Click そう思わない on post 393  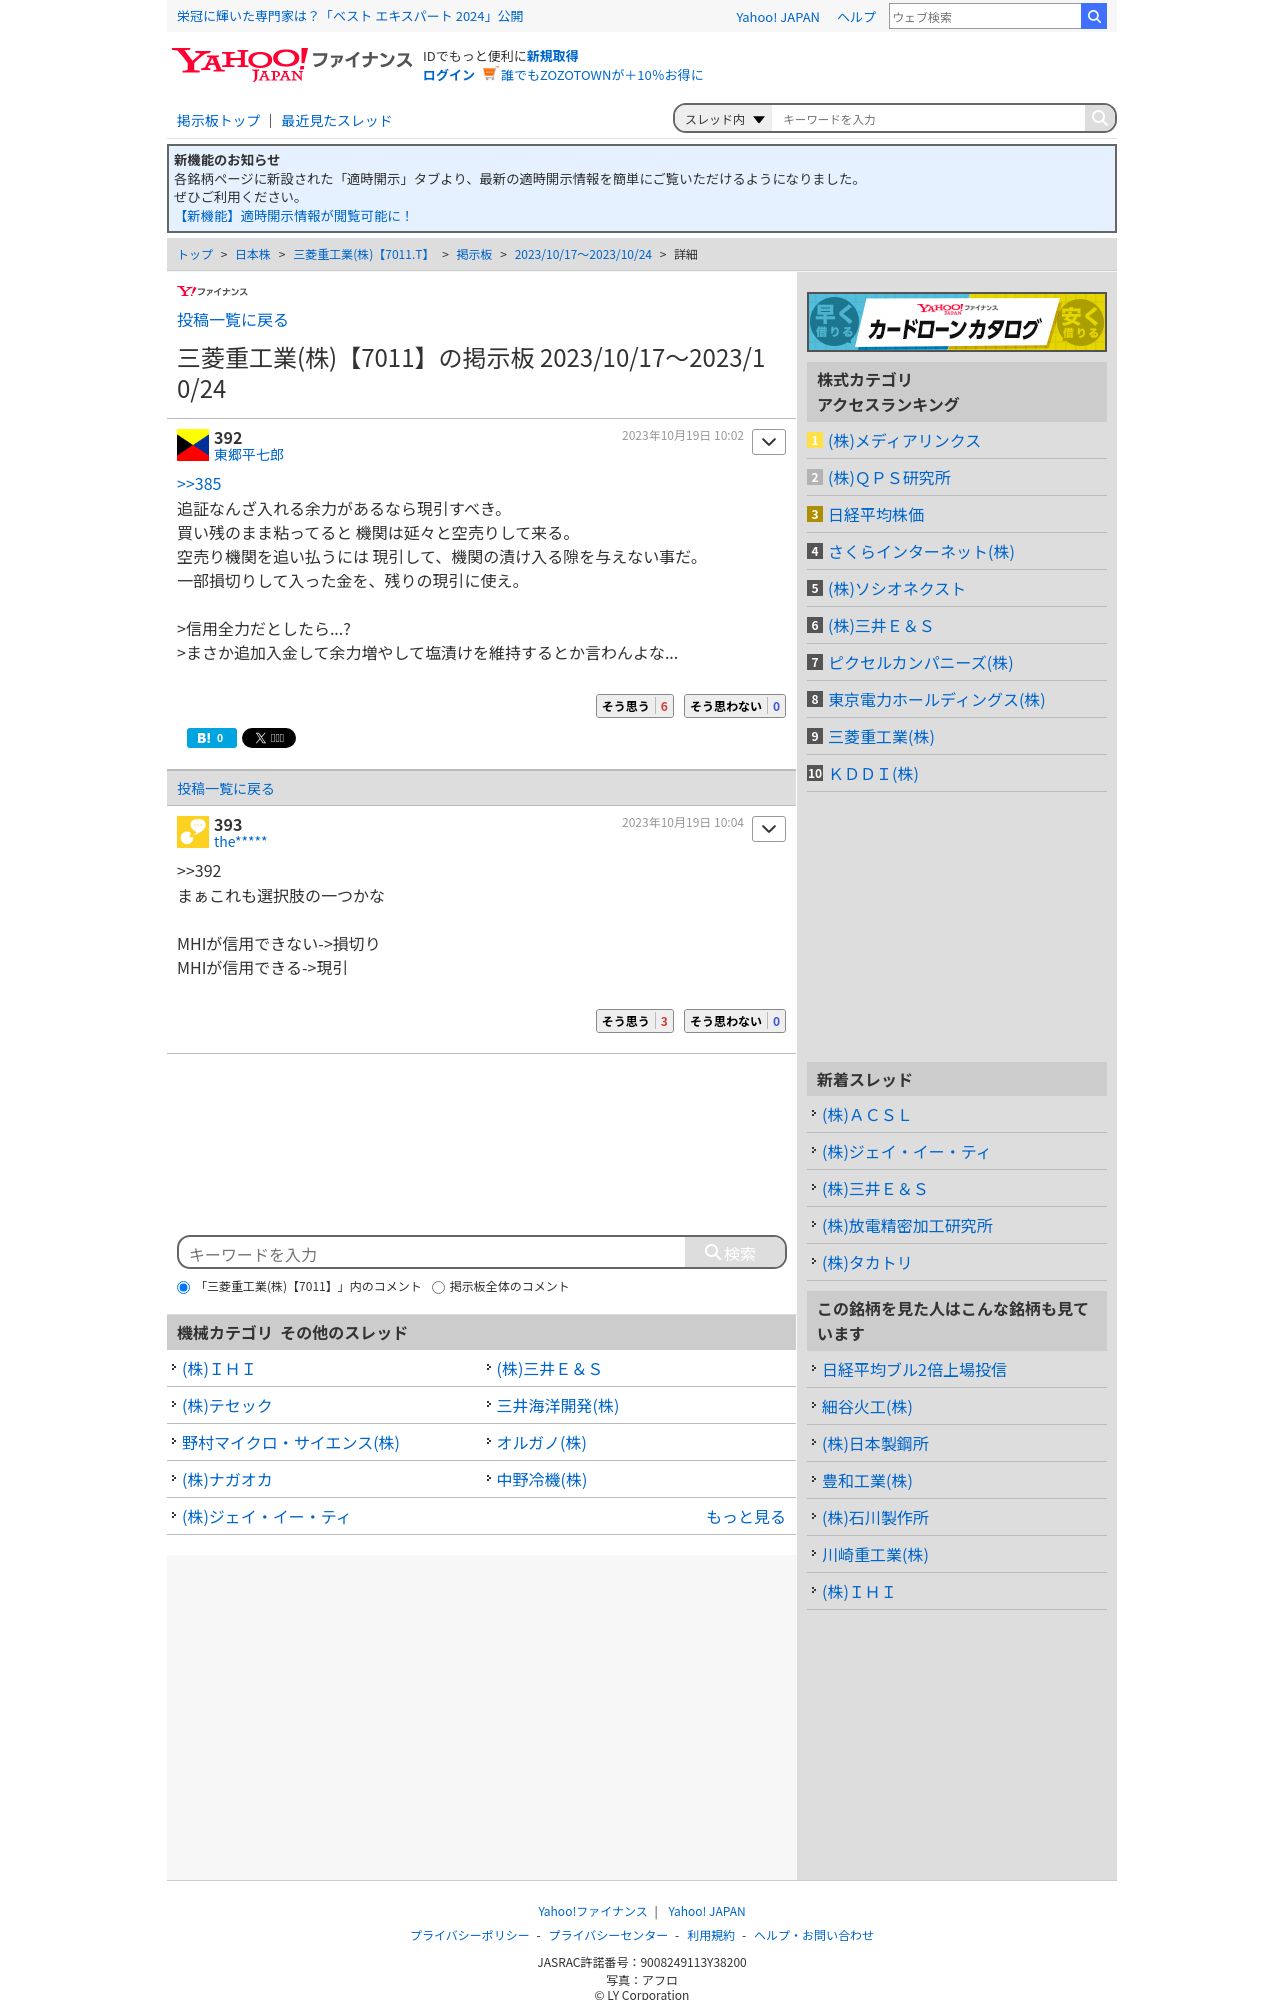coord(734,1021)
